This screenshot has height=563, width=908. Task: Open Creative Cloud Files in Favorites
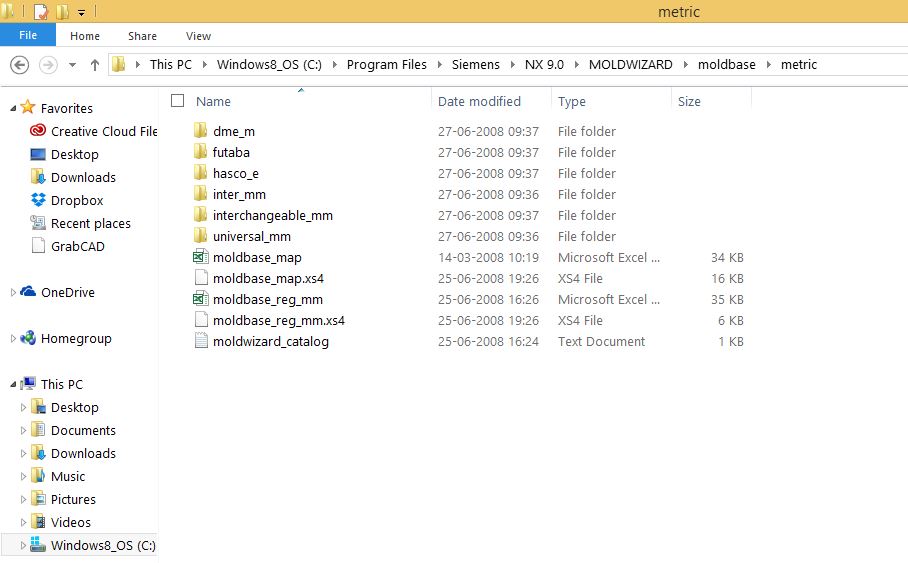(x=93, y=131)
